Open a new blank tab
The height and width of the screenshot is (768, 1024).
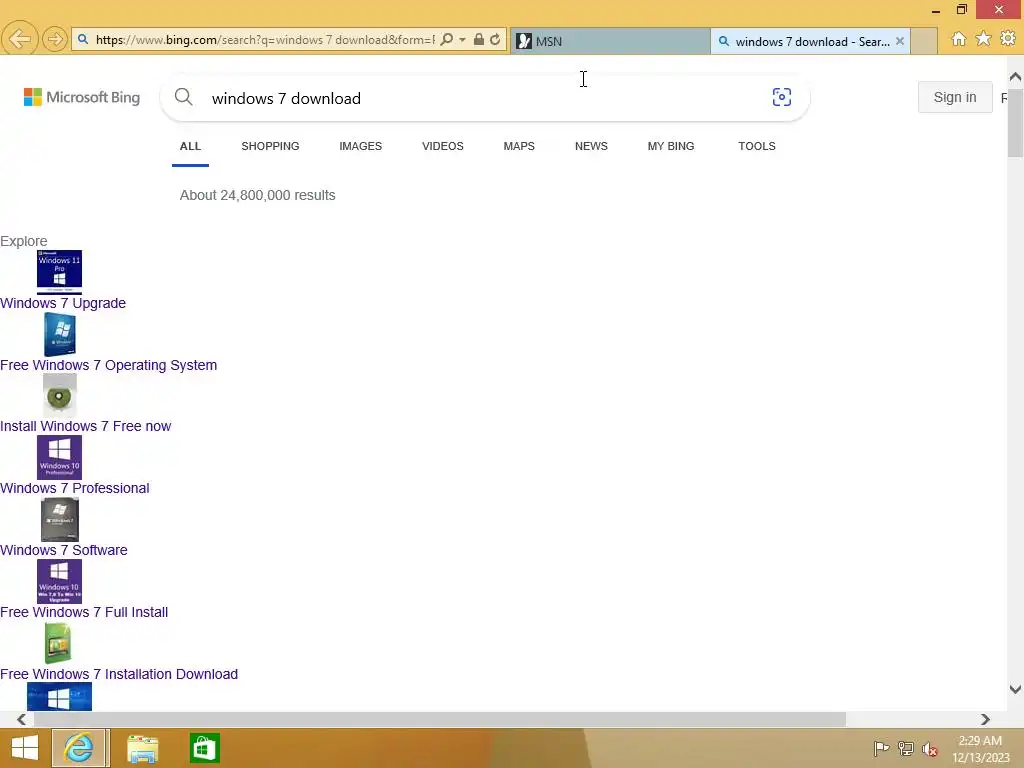(923, 41)
